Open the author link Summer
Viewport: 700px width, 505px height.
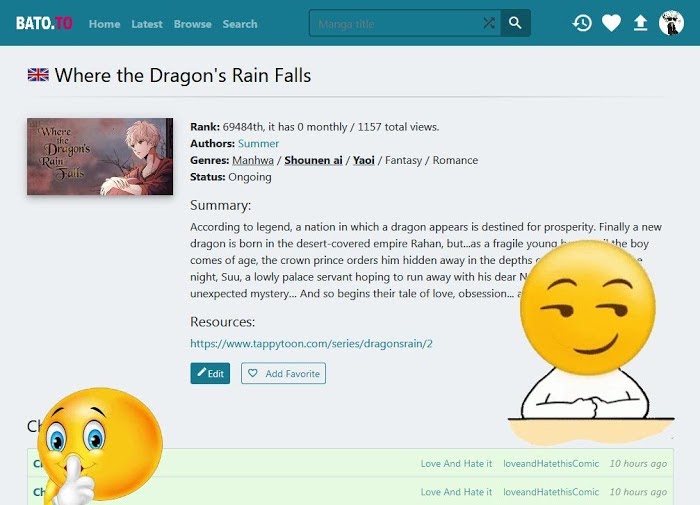[x=258, y=143]
